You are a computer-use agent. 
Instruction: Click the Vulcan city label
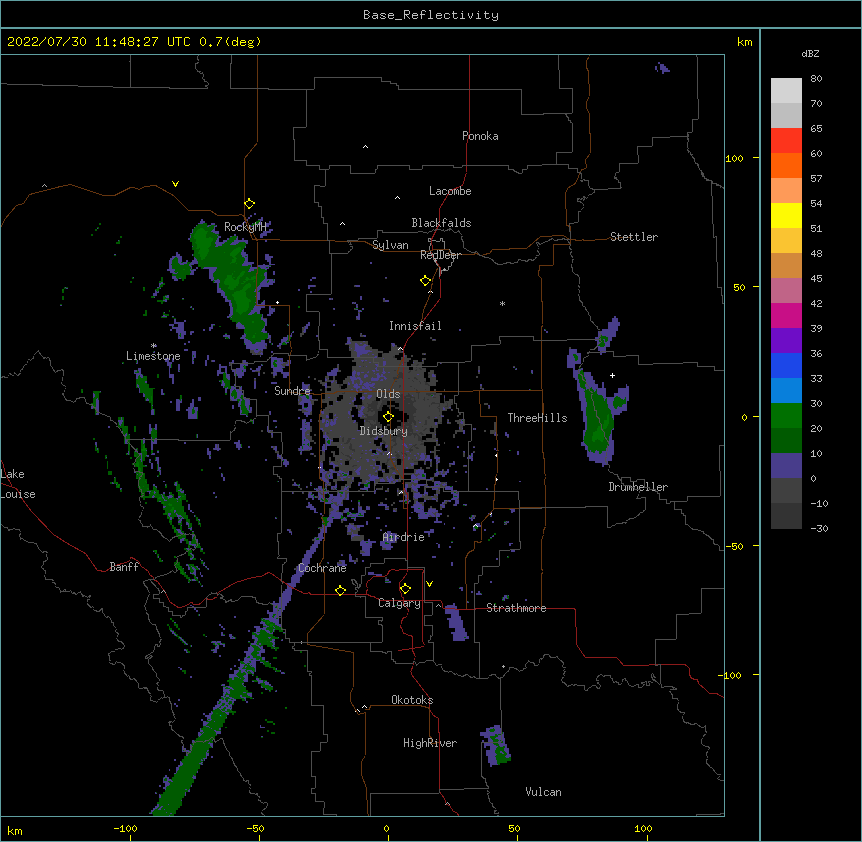pos(543,792)
